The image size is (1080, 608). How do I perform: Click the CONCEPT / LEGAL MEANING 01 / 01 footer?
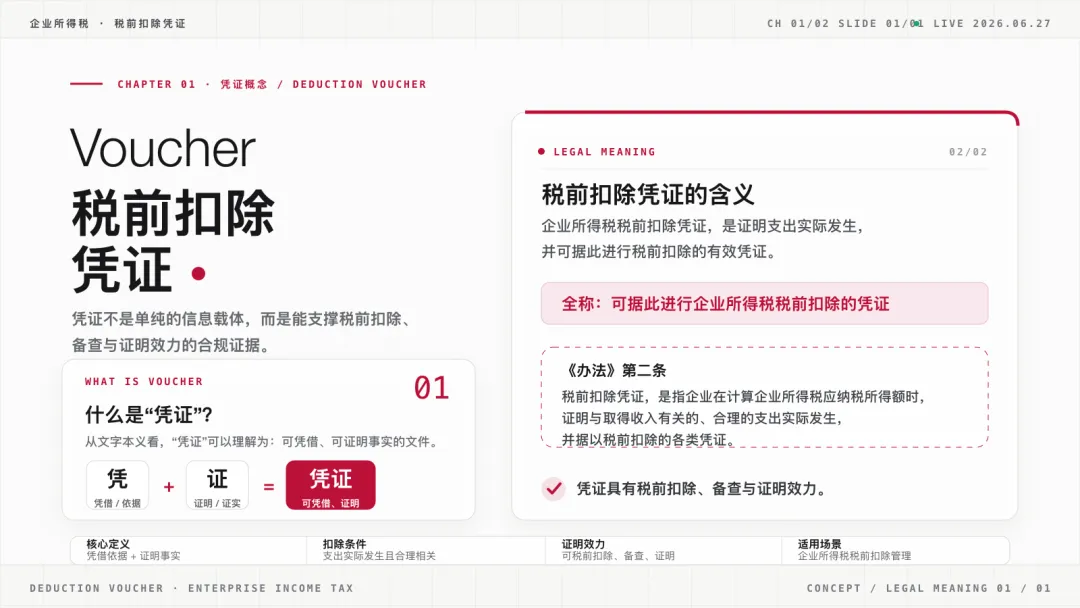pos(928,588)
